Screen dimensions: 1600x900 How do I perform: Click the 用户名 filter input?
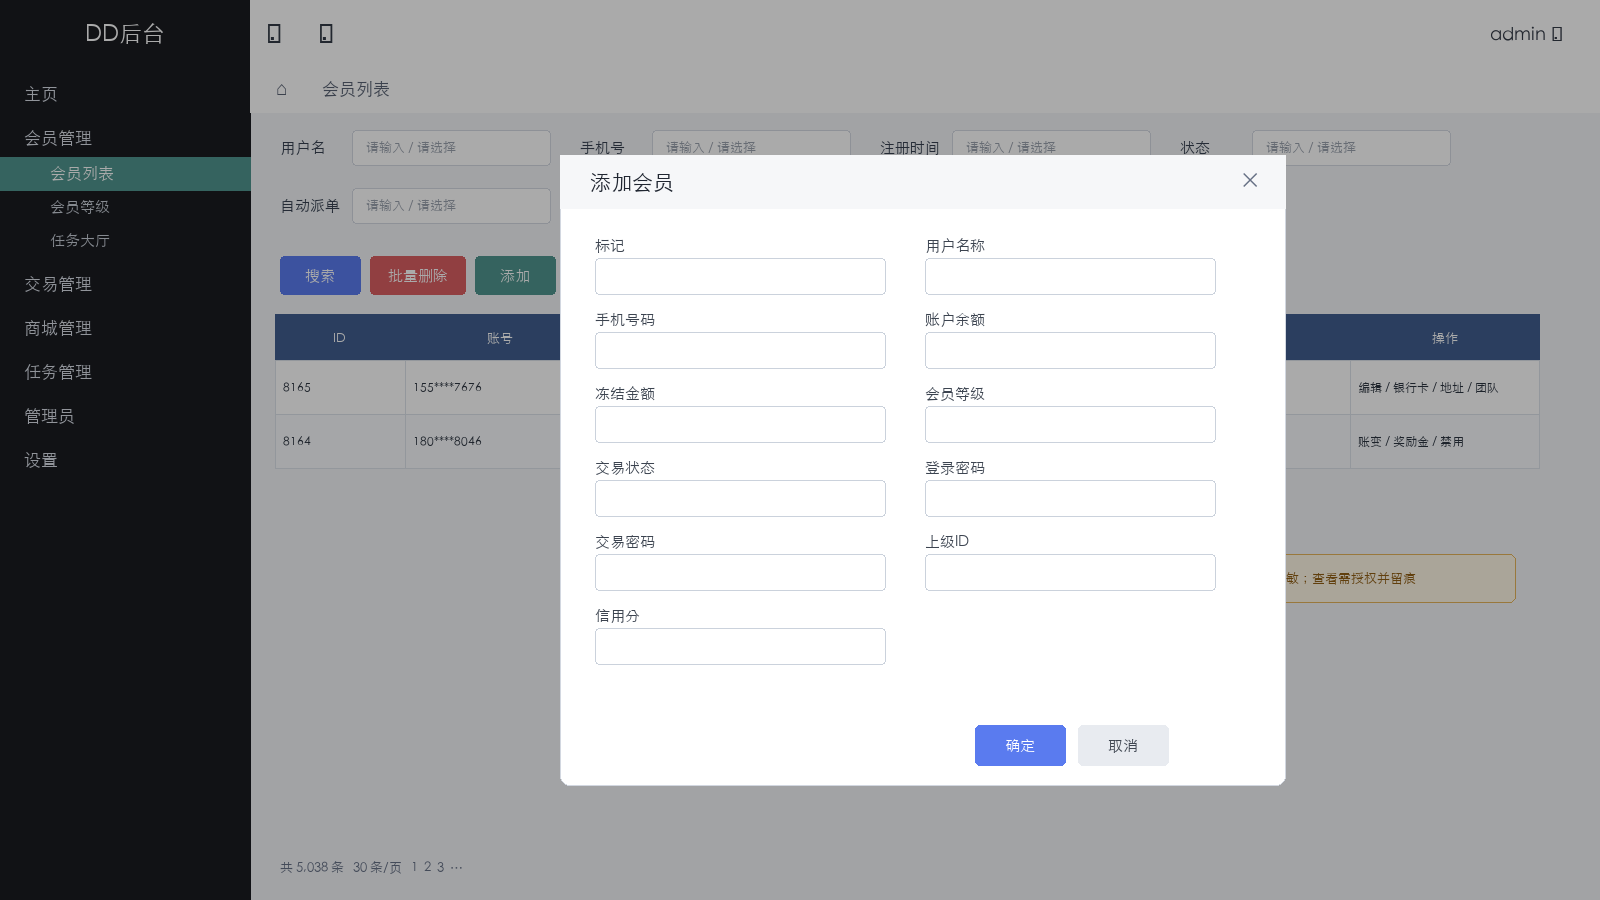[451, 148]
